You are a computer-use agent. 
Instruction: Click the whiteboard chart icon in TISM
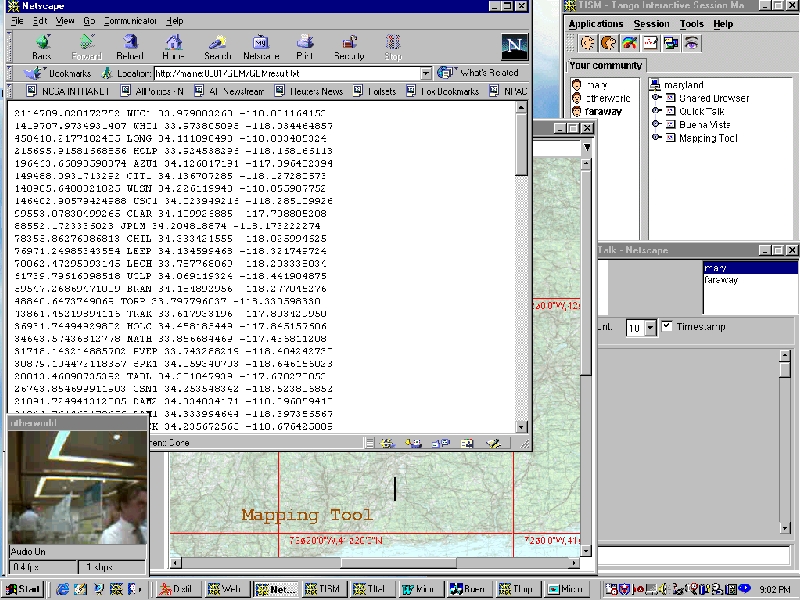click(x=650, y=43)
